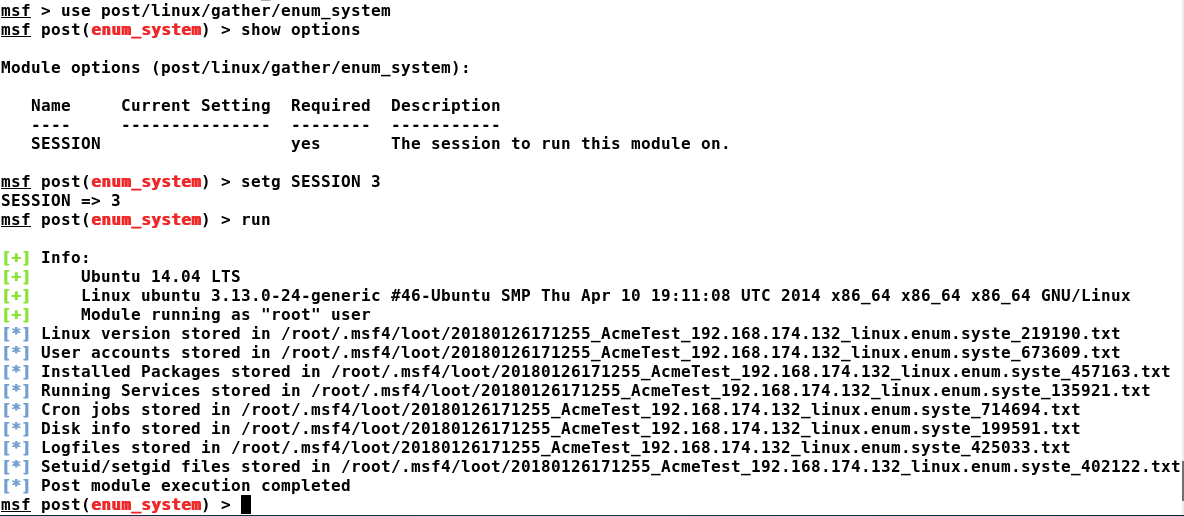The image size is (1184, 516).
Task: Click the "Required" column header
Action: [331, 105]
